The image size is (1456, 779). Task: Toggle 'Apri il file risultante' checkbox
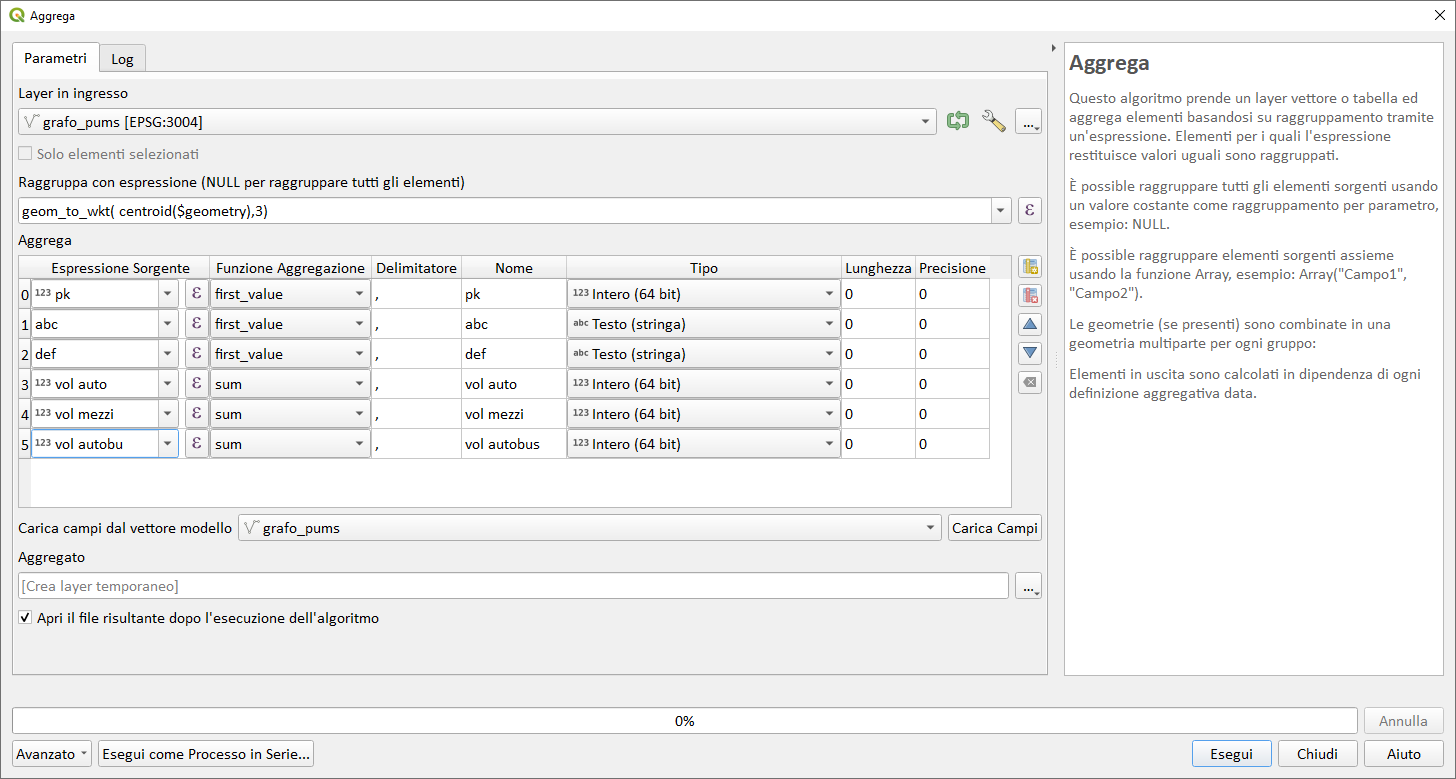(25, 618)
